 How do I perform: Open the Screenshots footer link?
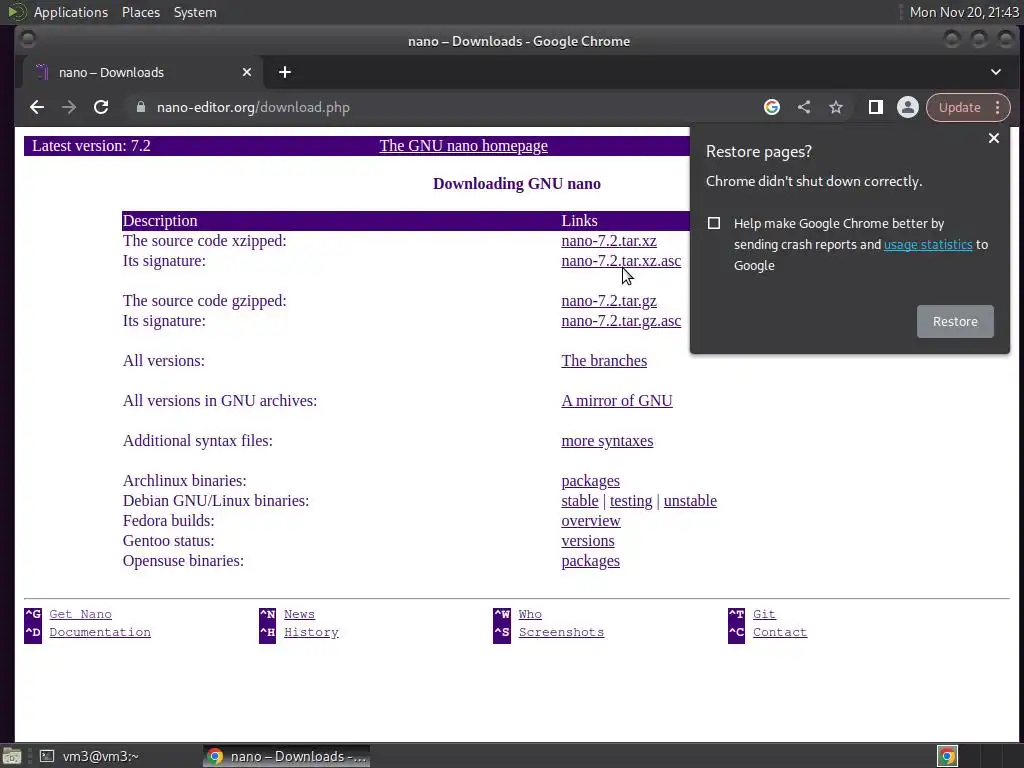(561, 633)
